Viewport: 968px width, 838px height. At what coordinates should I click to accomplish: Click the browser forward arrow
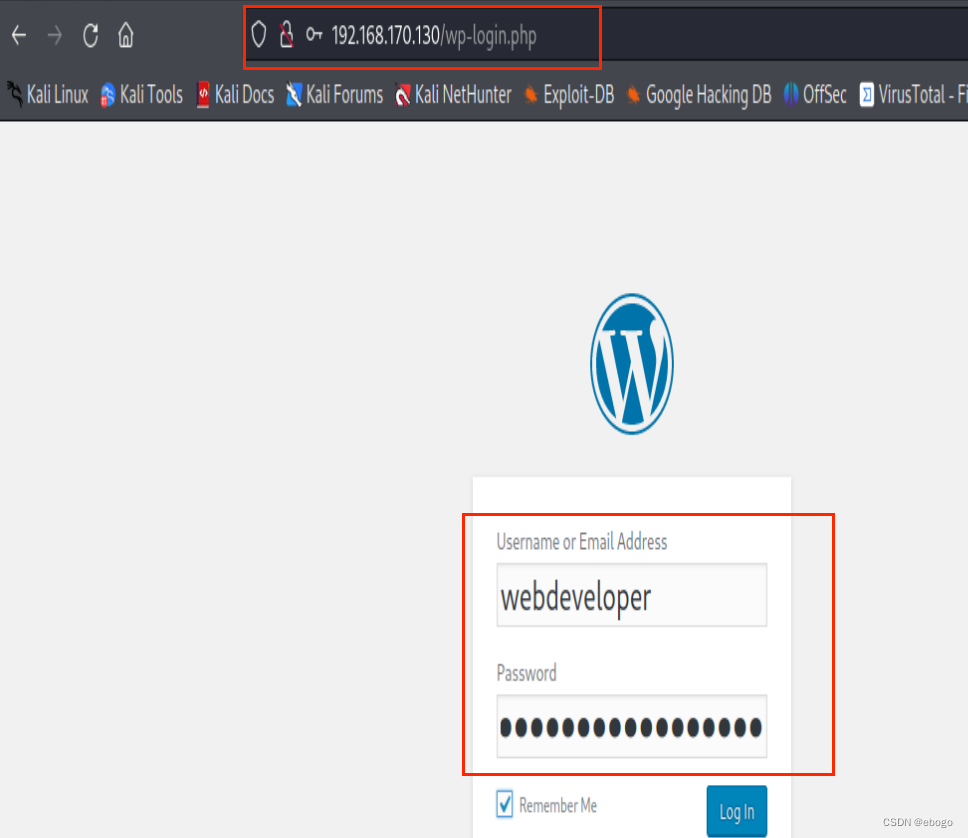55,36
